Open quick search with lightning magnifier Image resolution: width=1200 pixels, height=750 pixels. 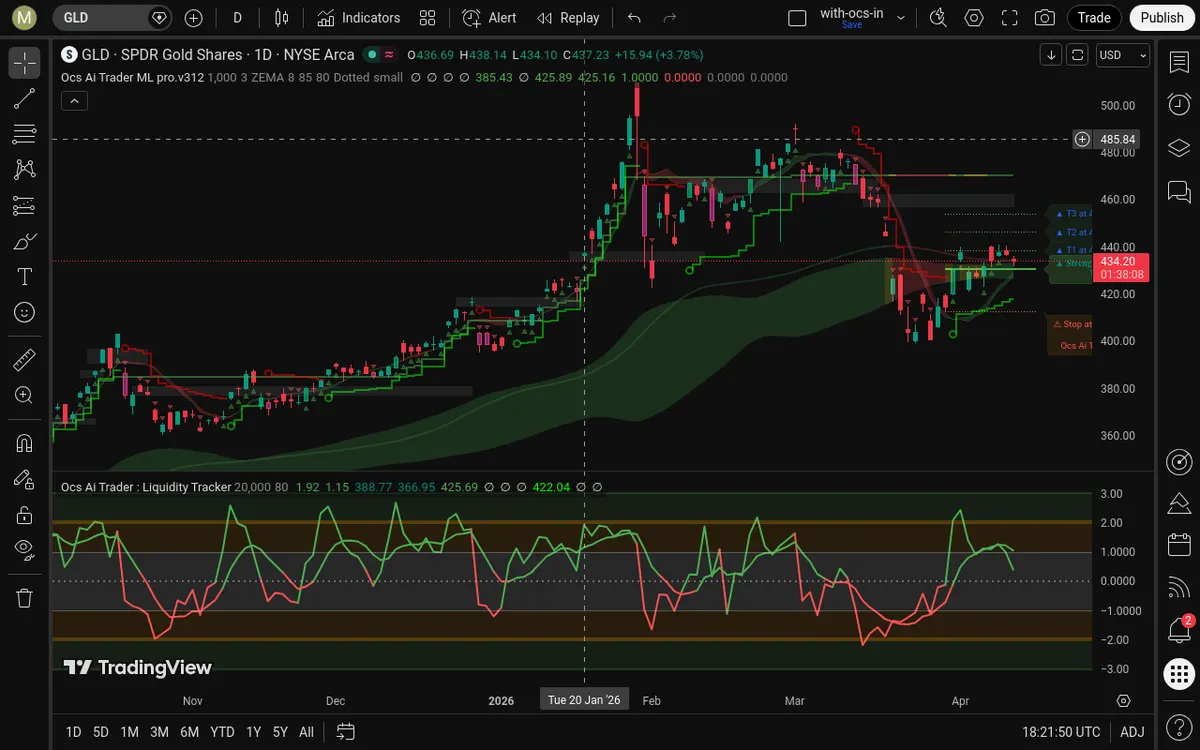click(937, 18)
